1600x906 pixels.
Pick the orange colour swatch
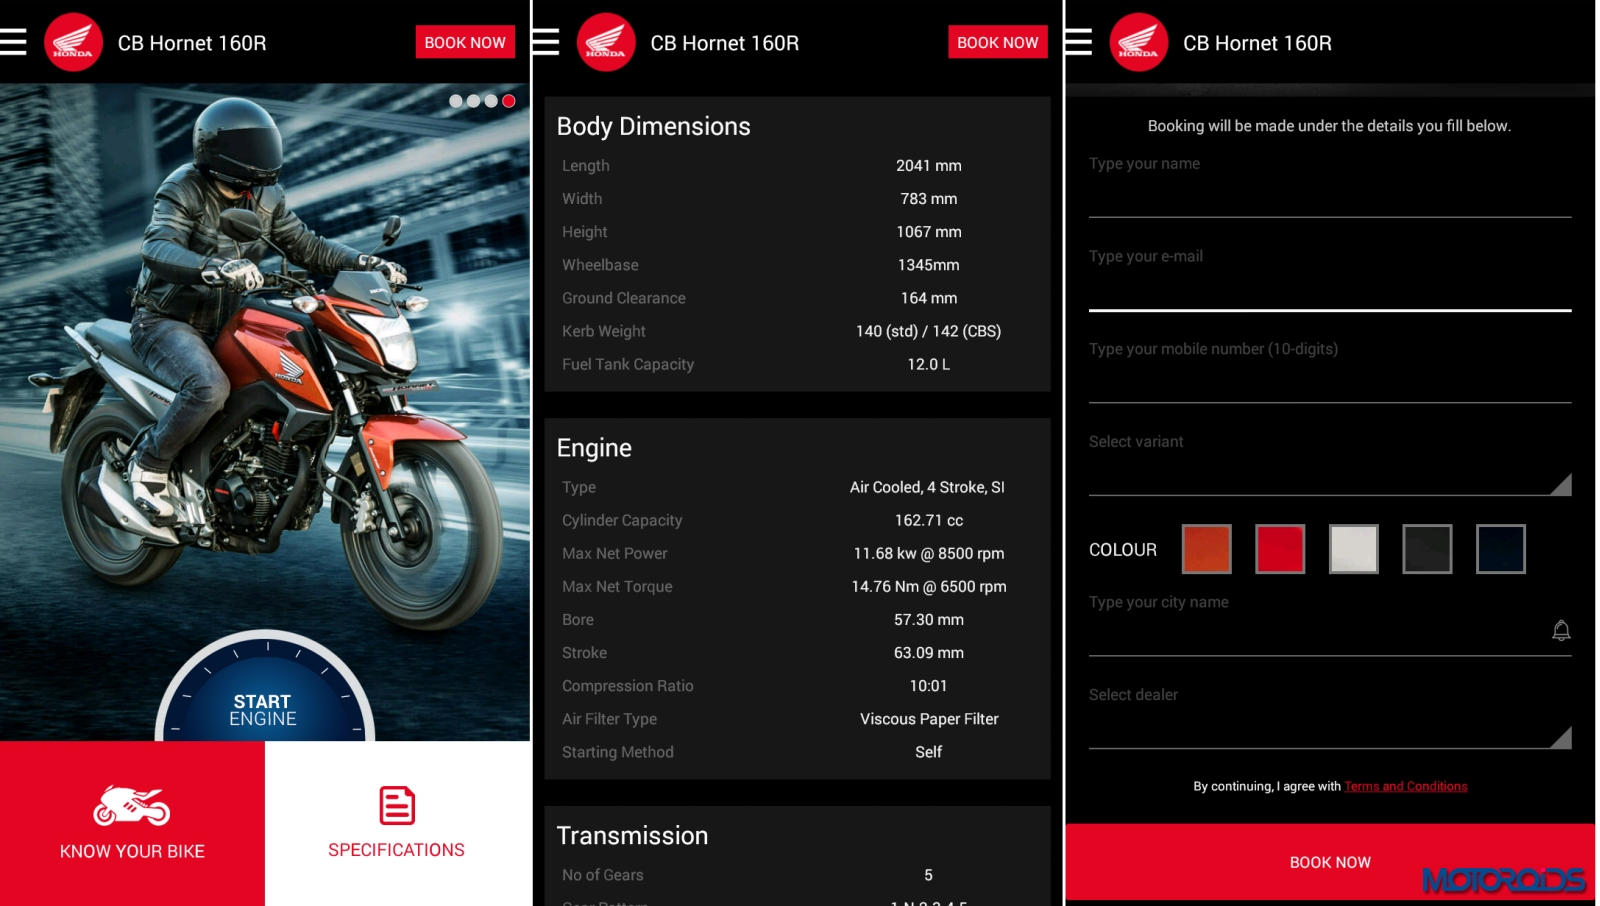click(x=1207, y=549)
